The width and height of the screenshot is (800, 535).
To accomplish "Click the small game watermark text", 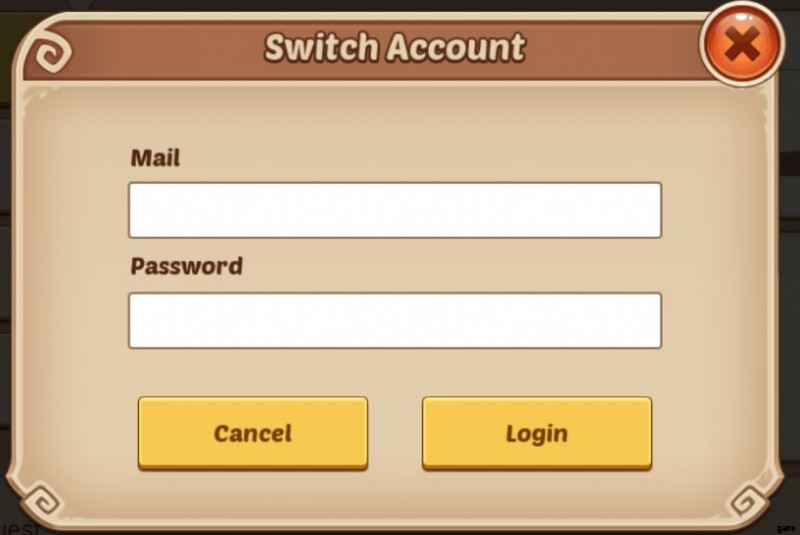I will point(786,528).
